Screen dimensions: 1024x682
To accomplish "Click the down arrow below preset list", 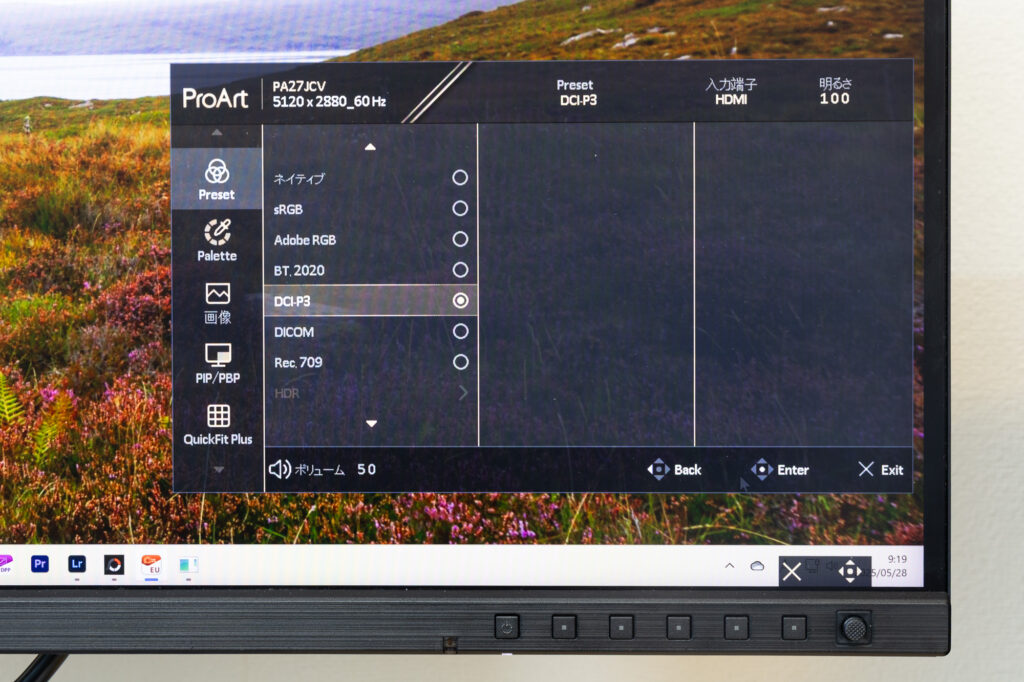I will [372, 424].
